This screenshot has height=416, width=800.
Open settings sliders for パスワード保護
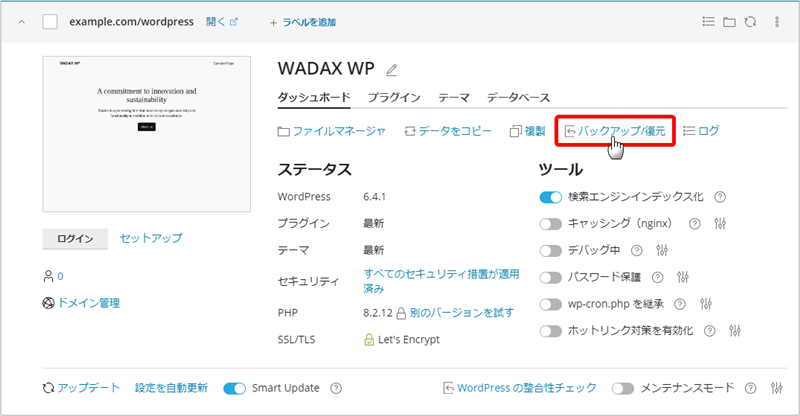pos(683,277)
